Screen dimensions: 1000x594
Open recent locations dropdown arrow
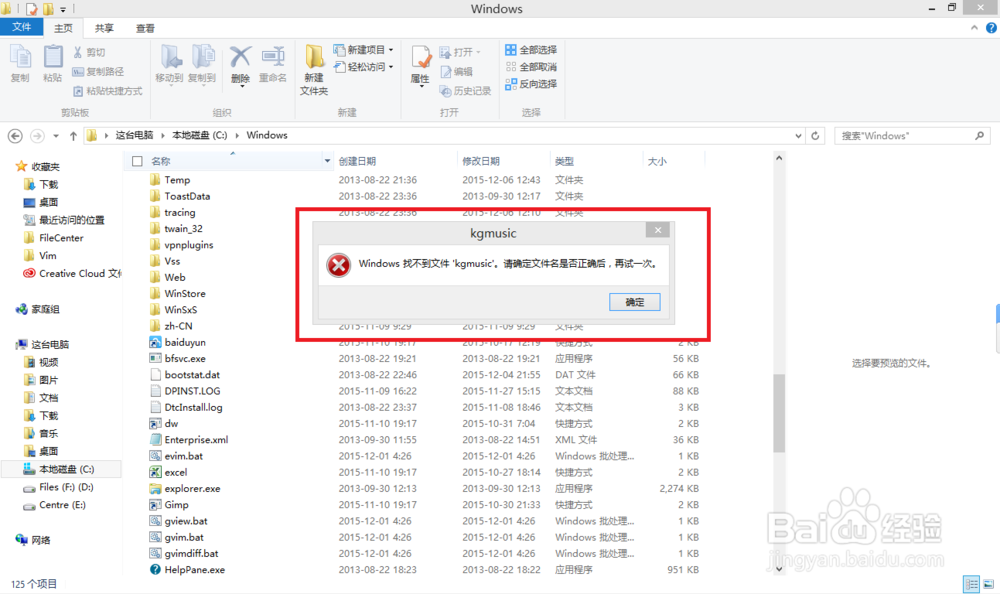tap(56, 136)
